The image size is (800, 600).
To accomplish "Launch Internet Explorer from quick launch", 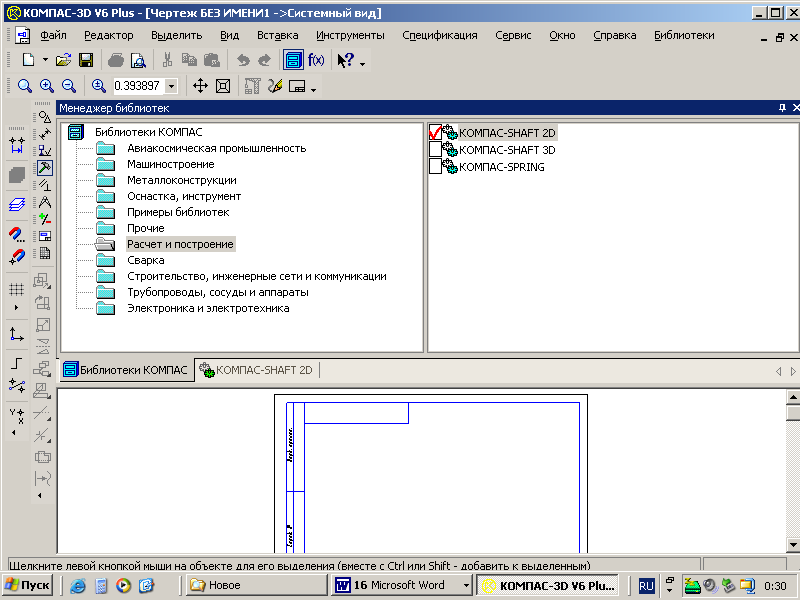I will click(x=78, y=585).
